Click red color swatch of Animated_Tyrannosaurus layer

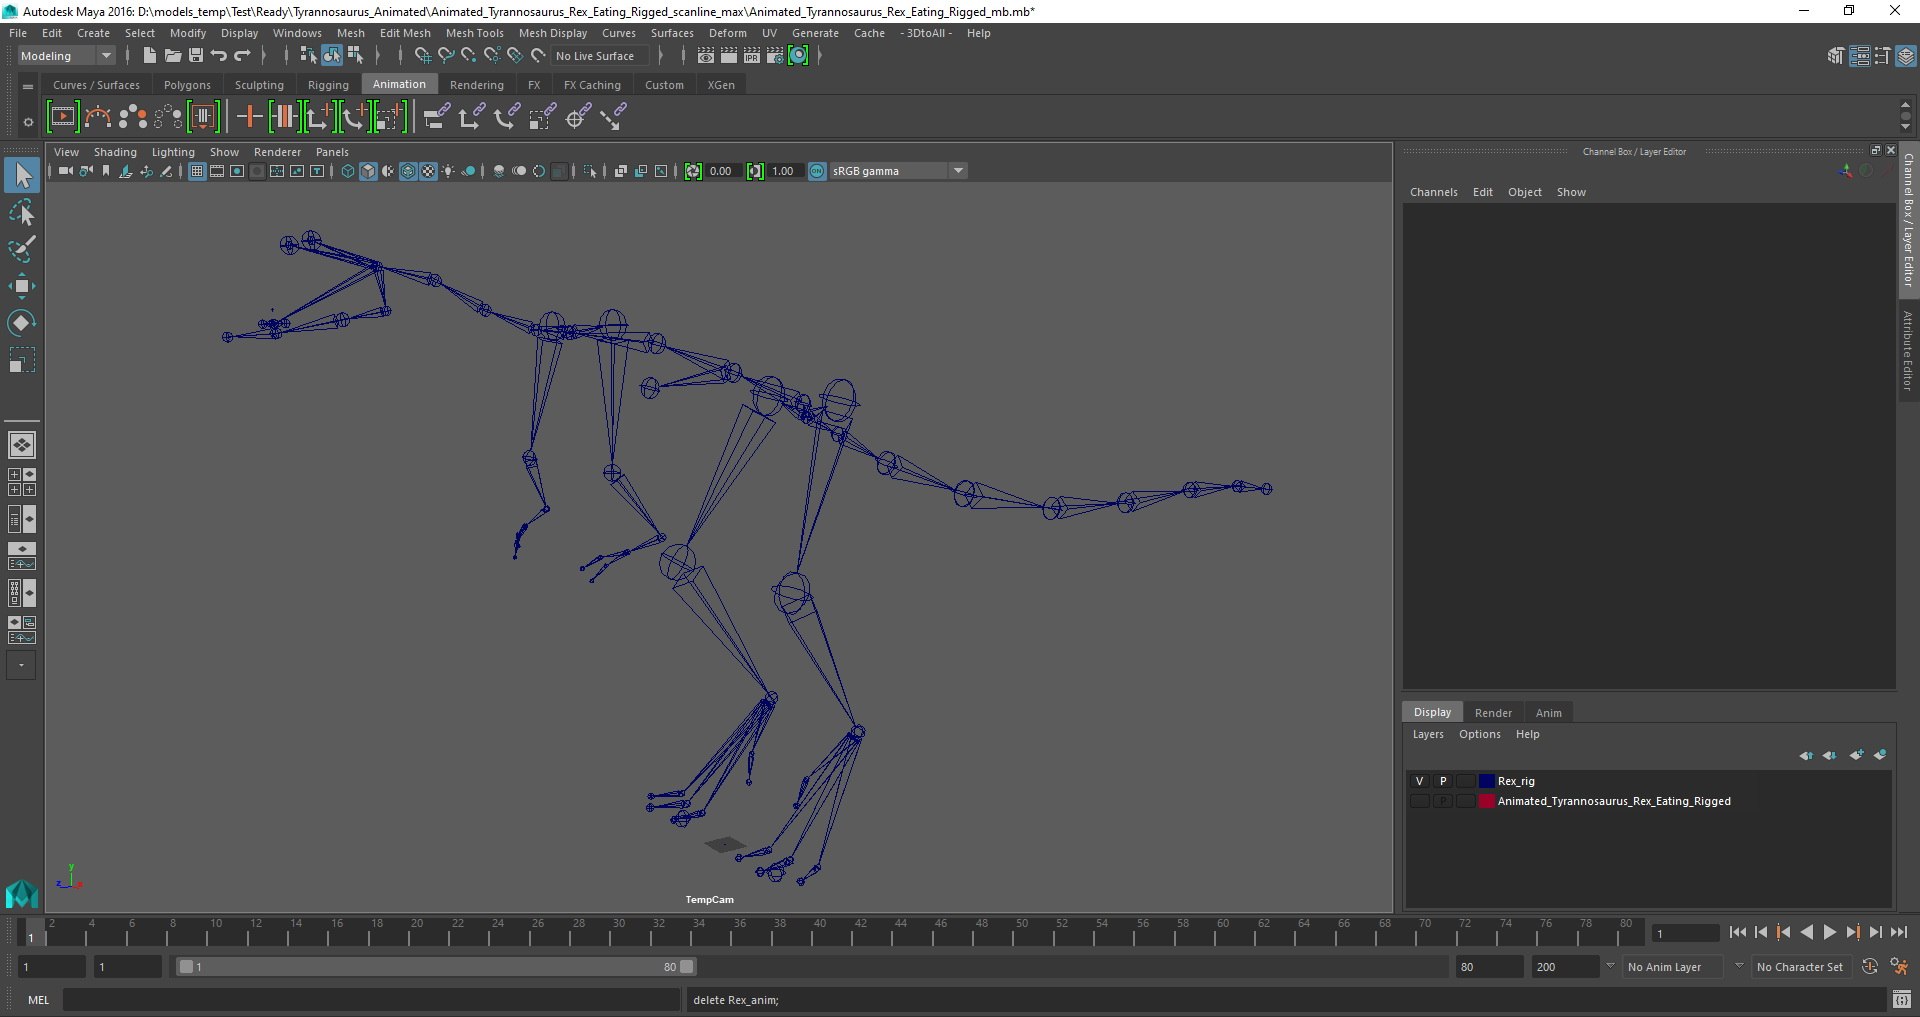click(x=1486, y=801)
